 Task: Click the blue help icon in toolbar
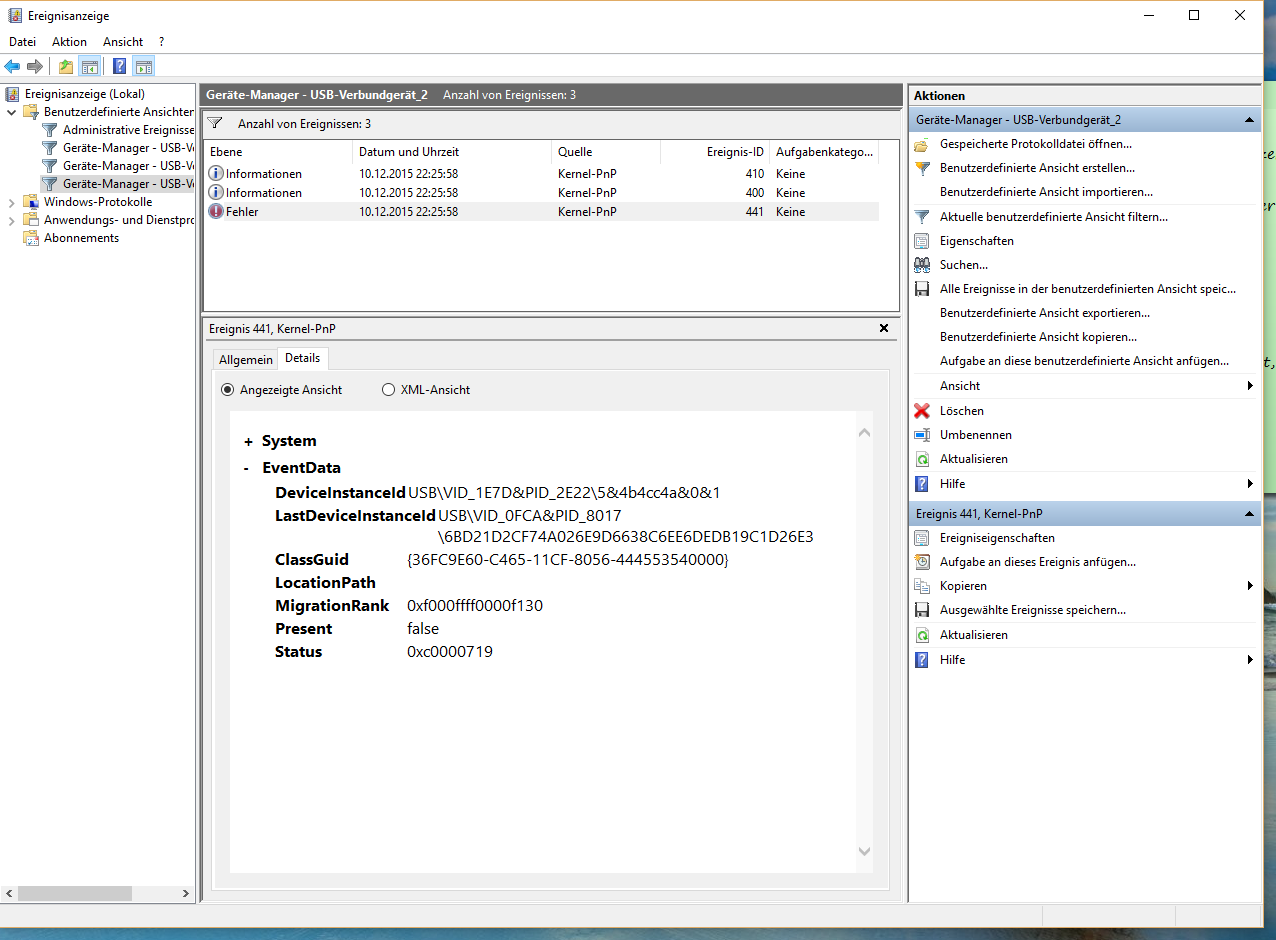119,67
